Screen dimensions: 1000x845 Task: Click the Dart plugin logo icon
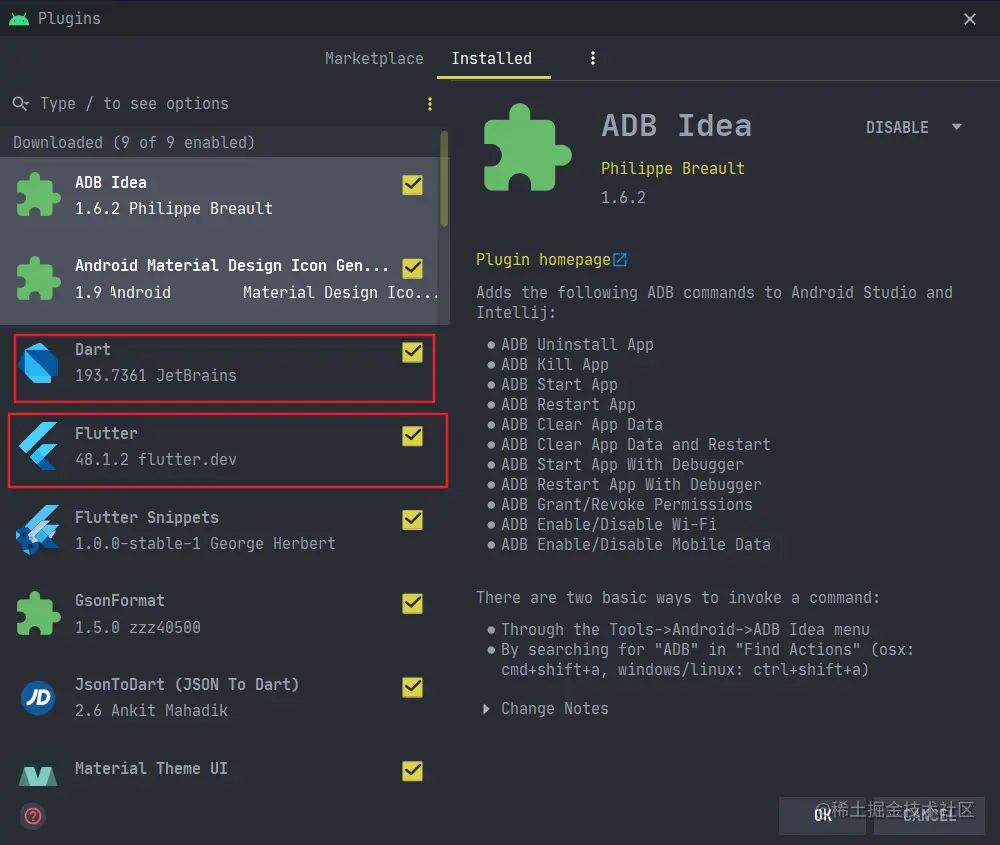click(x=38, y=363)
